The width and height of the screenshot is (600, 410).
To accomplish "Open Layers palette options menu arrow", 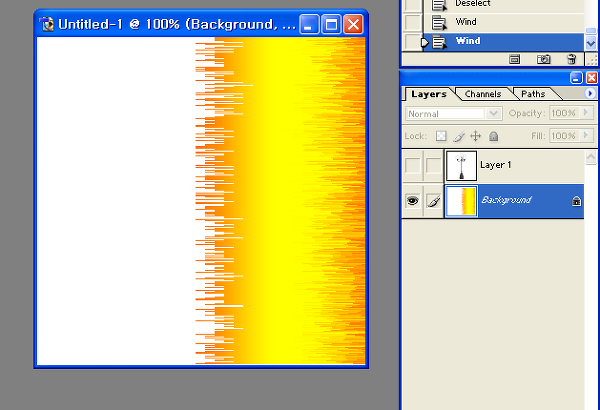I will [x=590, y=93].
